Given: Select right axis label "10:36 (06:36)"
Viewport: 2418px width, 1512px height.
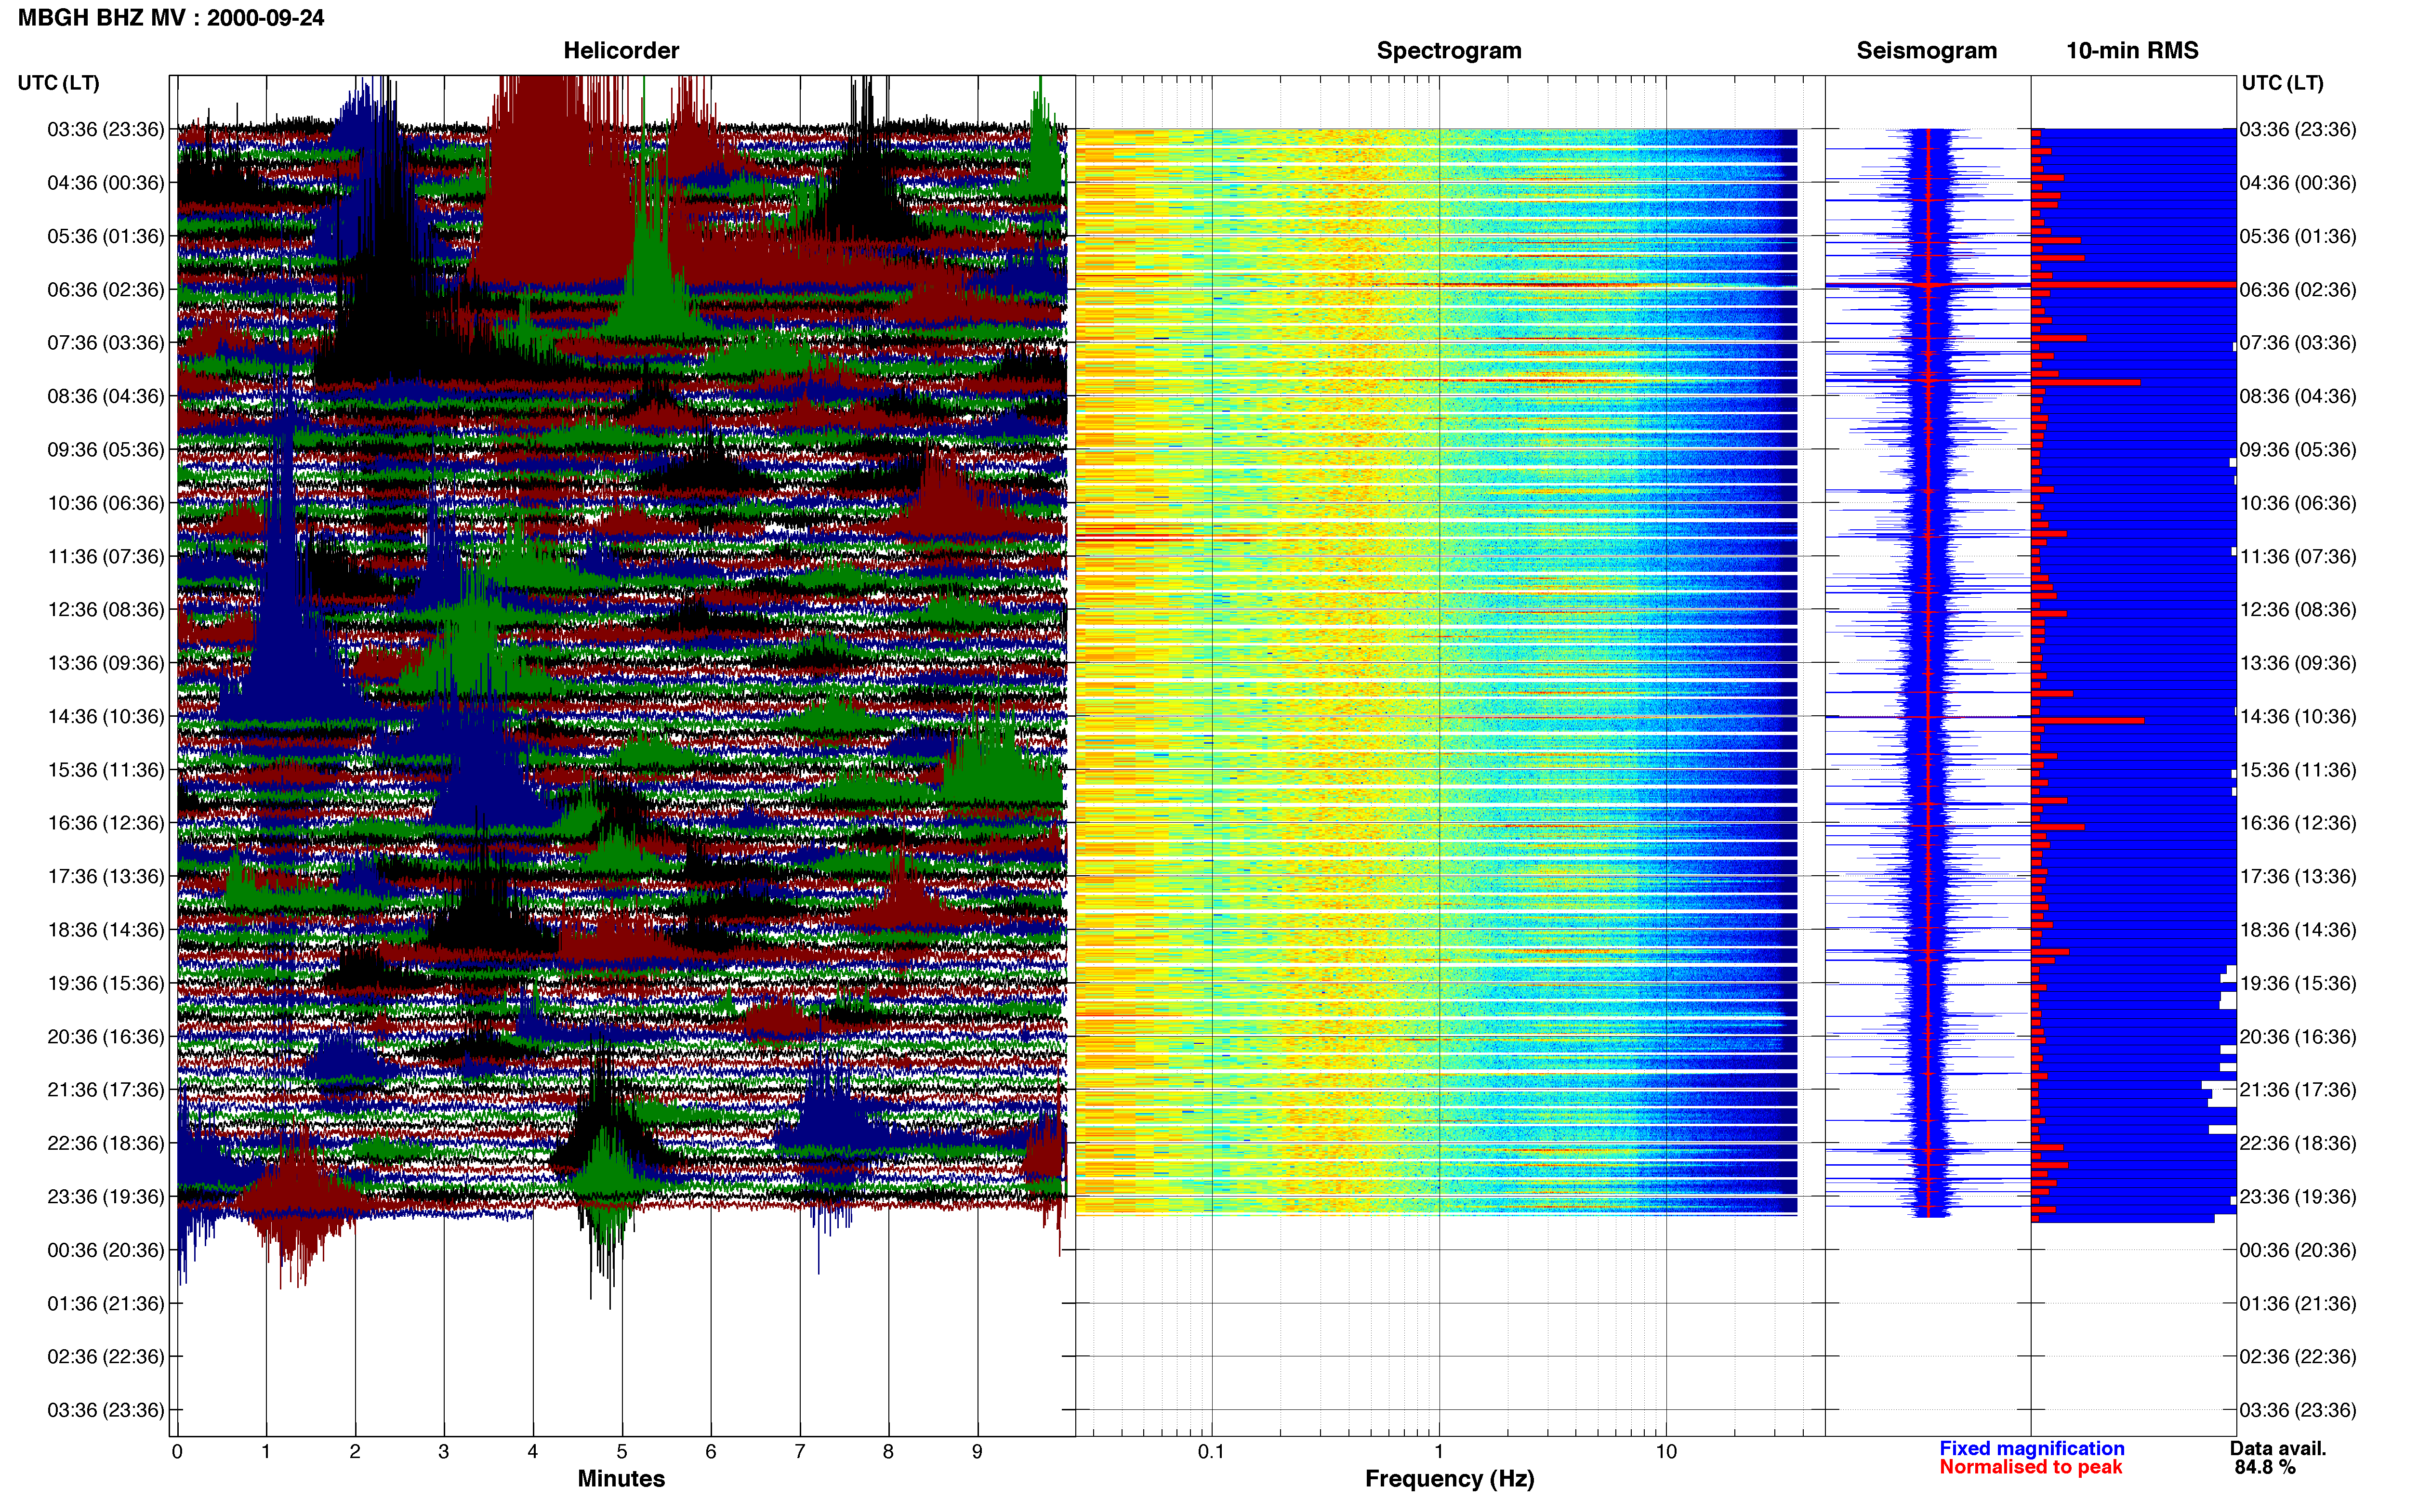Looking at the screenshot, I should point(2298,503).
